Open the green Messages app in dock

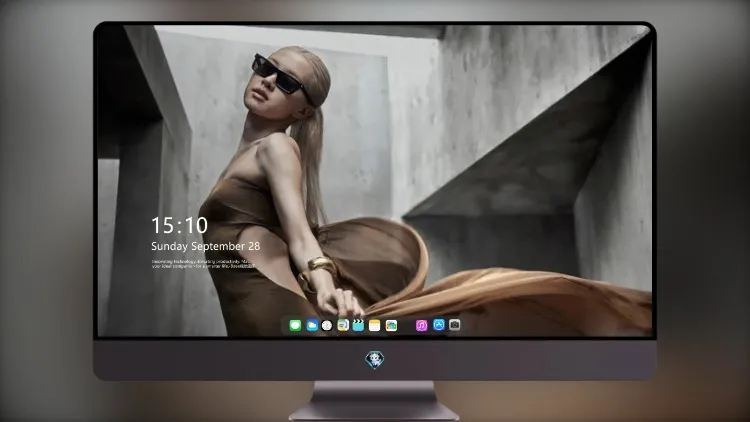pos(295,326)
